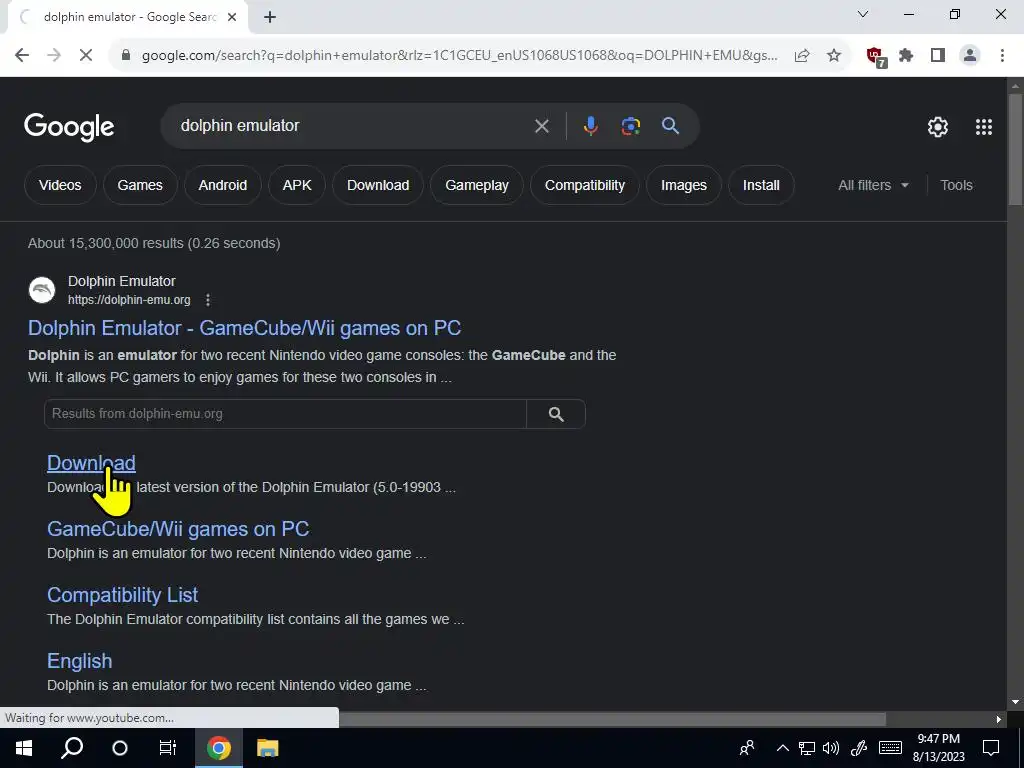
Task: Switch to Images results
Action: [684, 185]
